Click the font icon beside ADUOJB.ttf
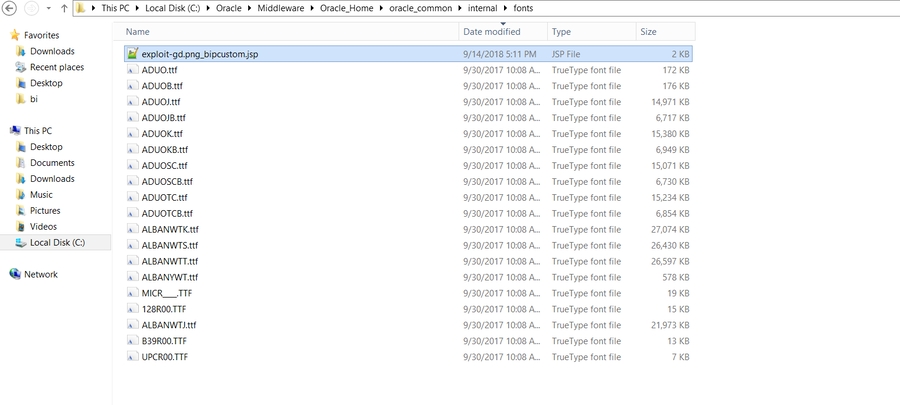Viewport: 900px width, 405px height. point(133,118)
